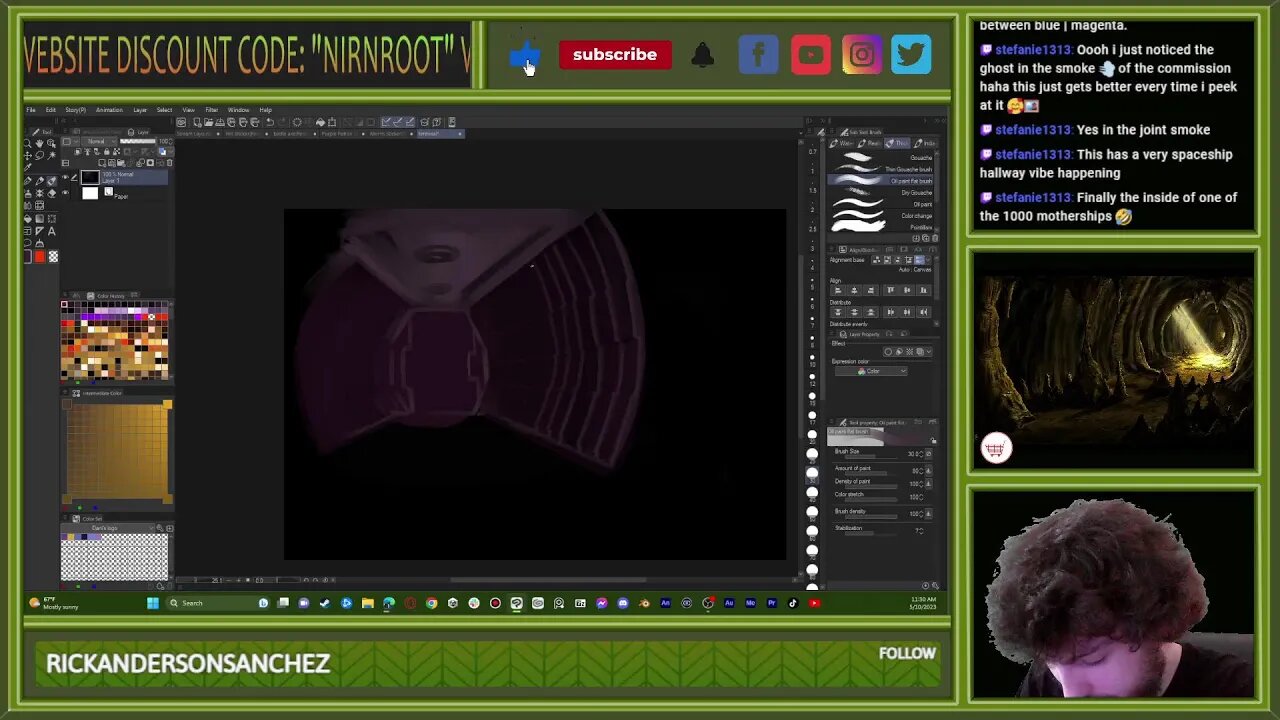This screenshot has width=1280, height=720.
Task: Toggle snap to ruler icon in command bar
Action: 386,122
